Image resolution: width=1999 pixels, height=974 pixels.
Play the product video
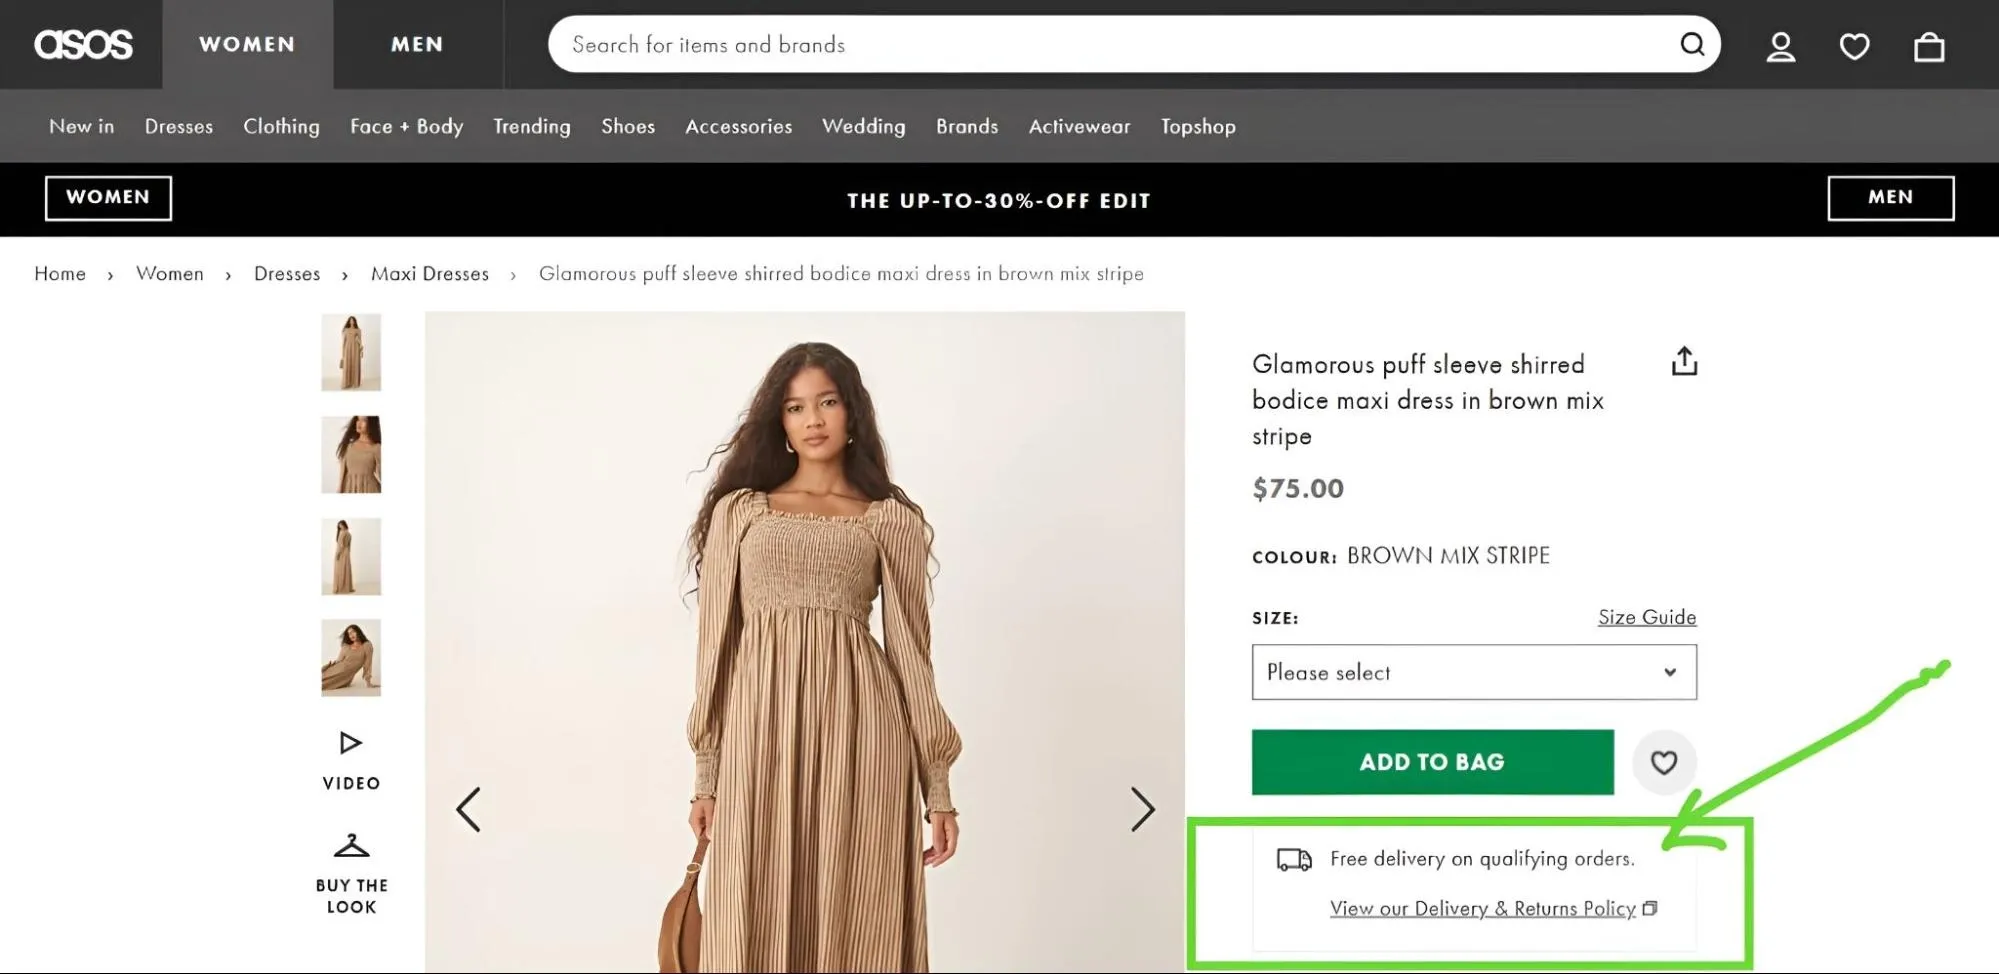click(351, 743)
